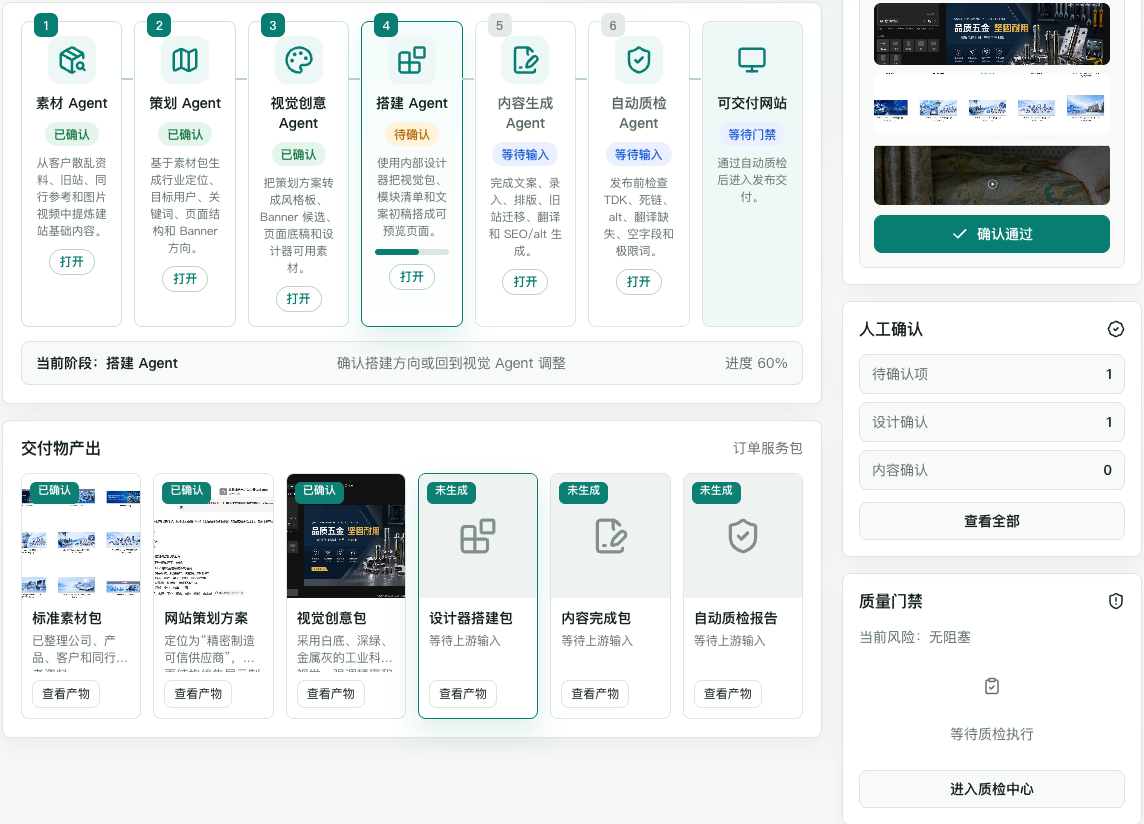View 网站策划方案 via 查看产物

click(198, 693)
